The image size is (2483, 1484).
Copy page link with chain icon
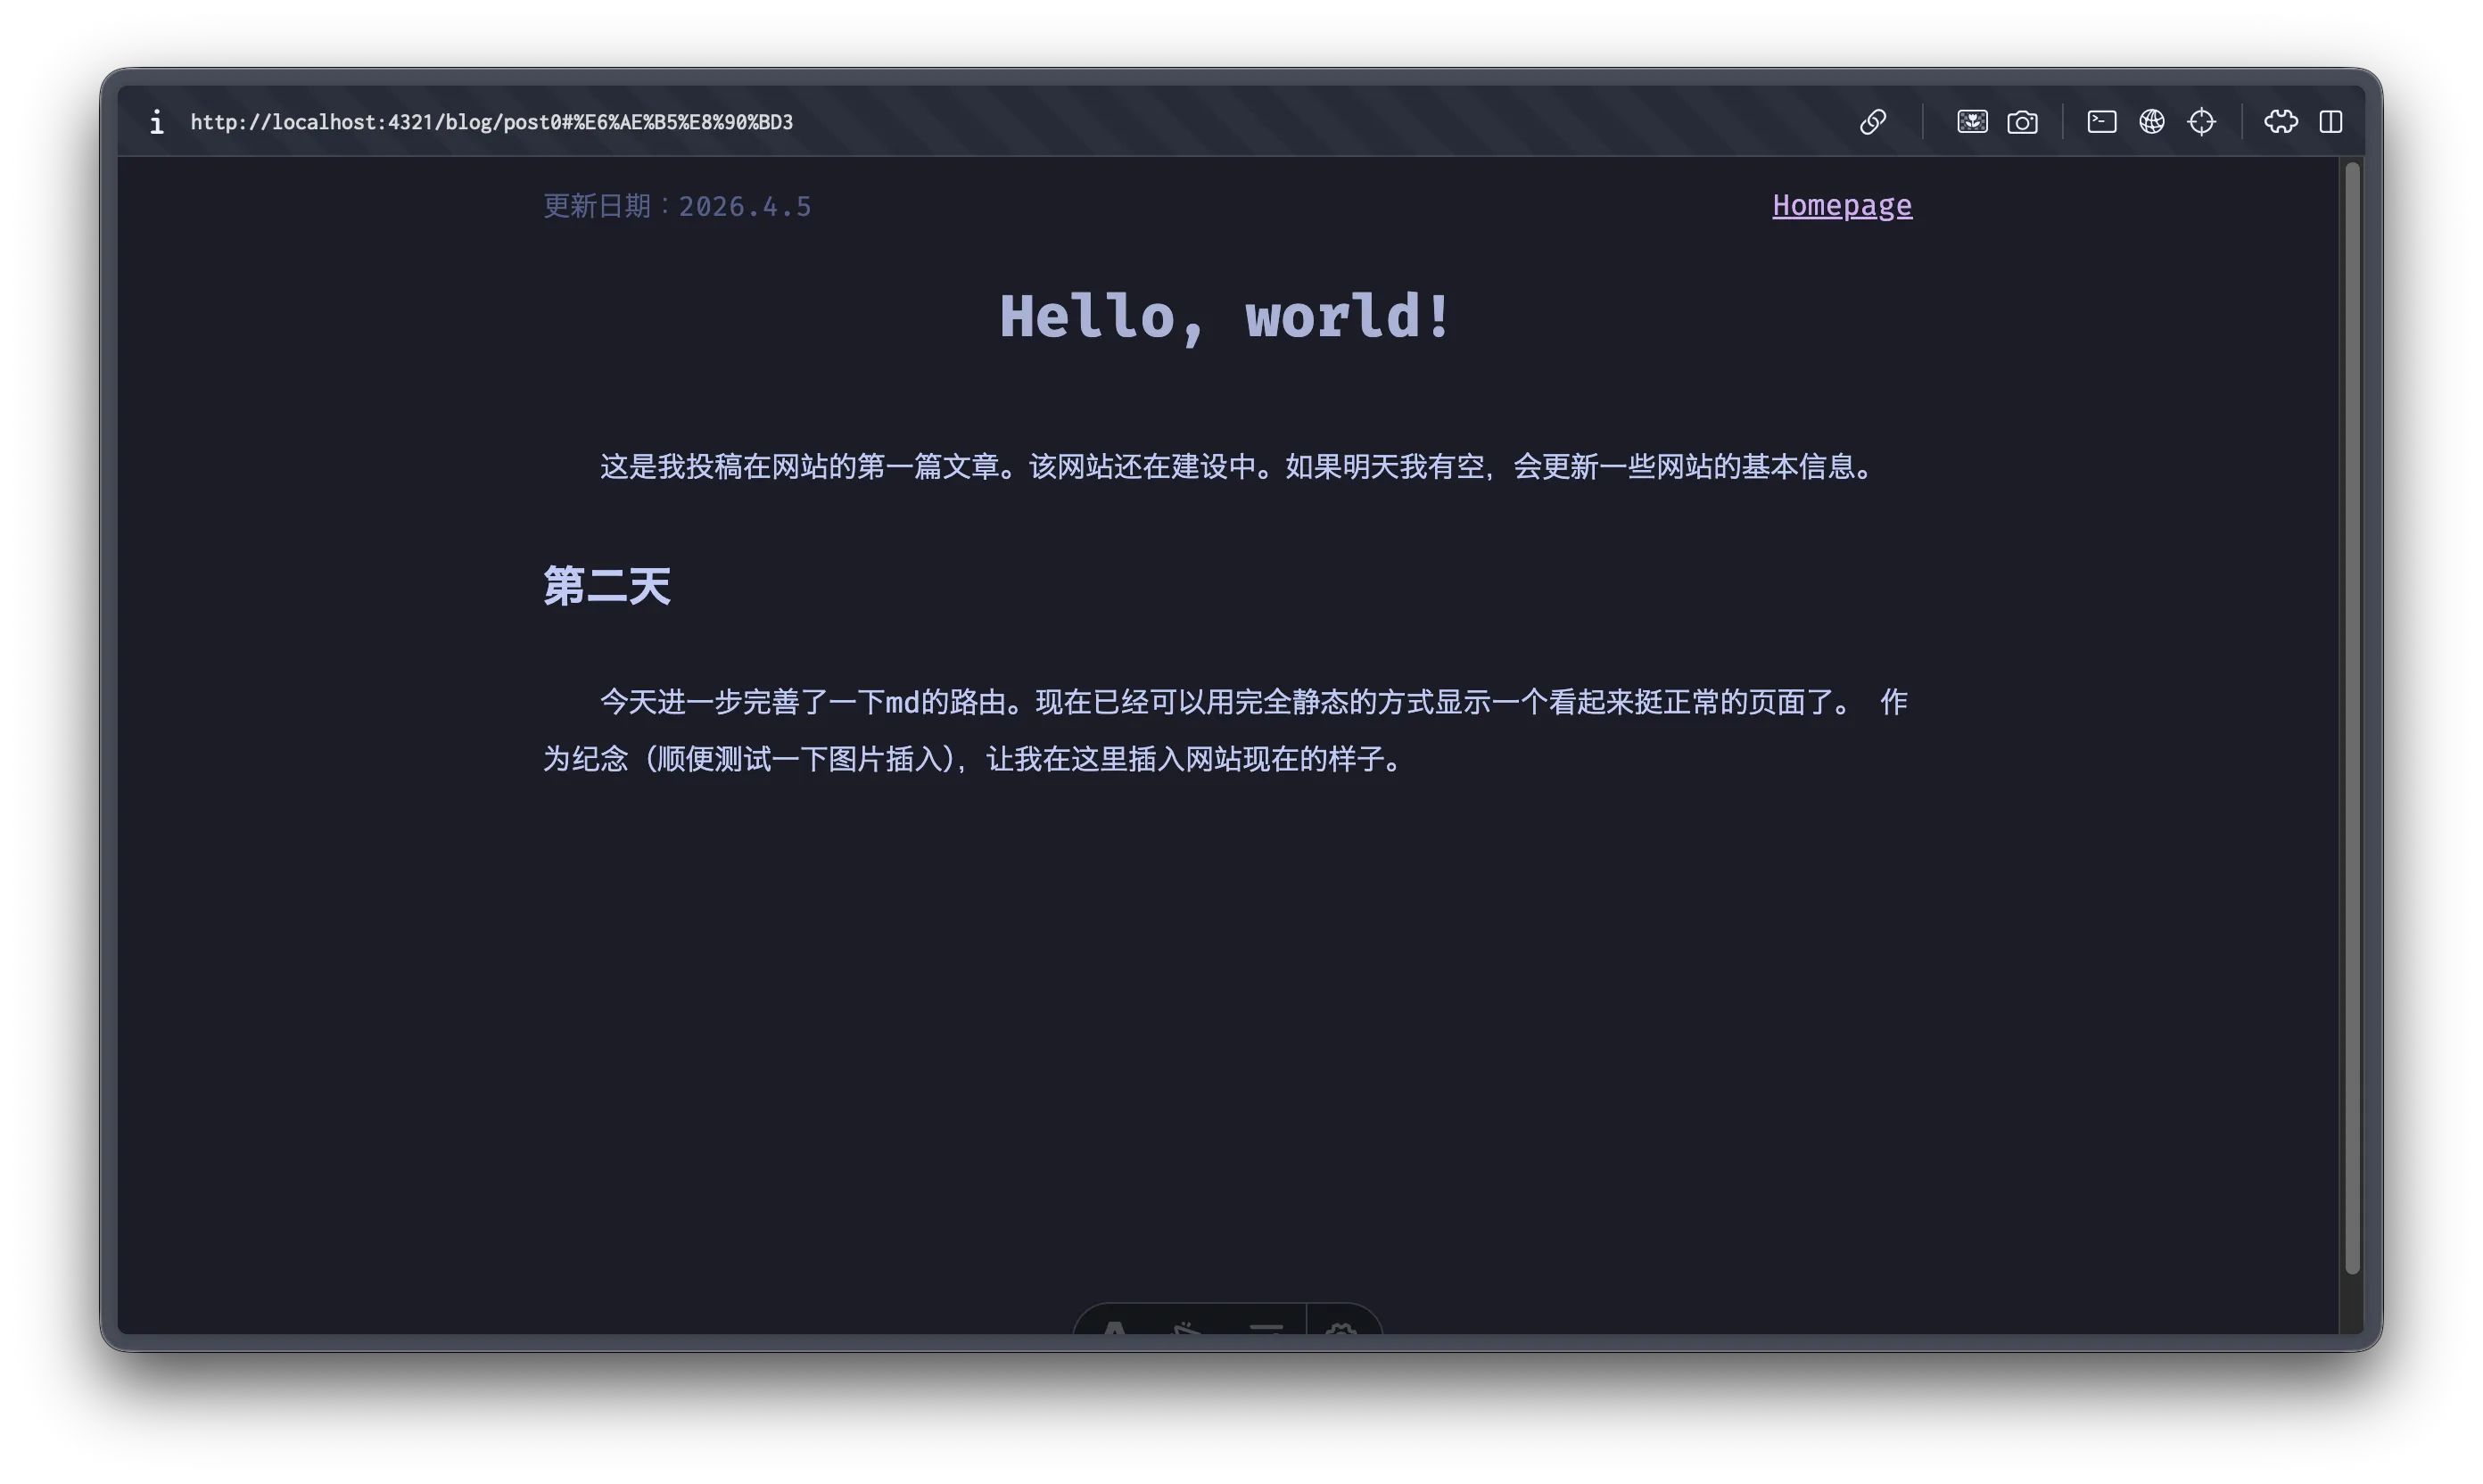1872,122
